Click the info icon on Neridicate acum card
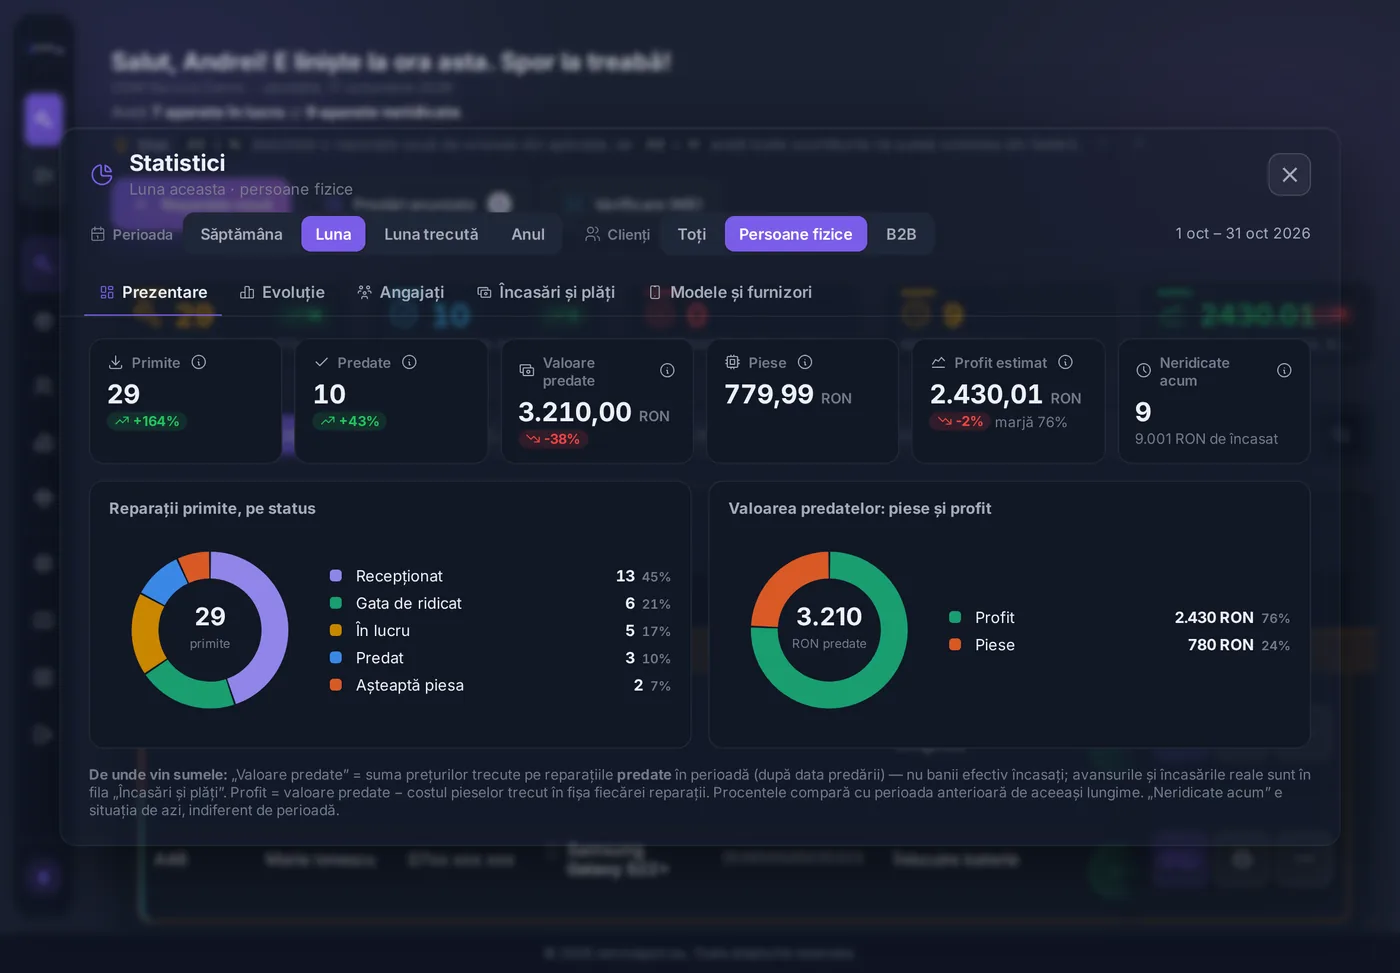Viewport: 1400px width, 973px height. coord(1284,371)
